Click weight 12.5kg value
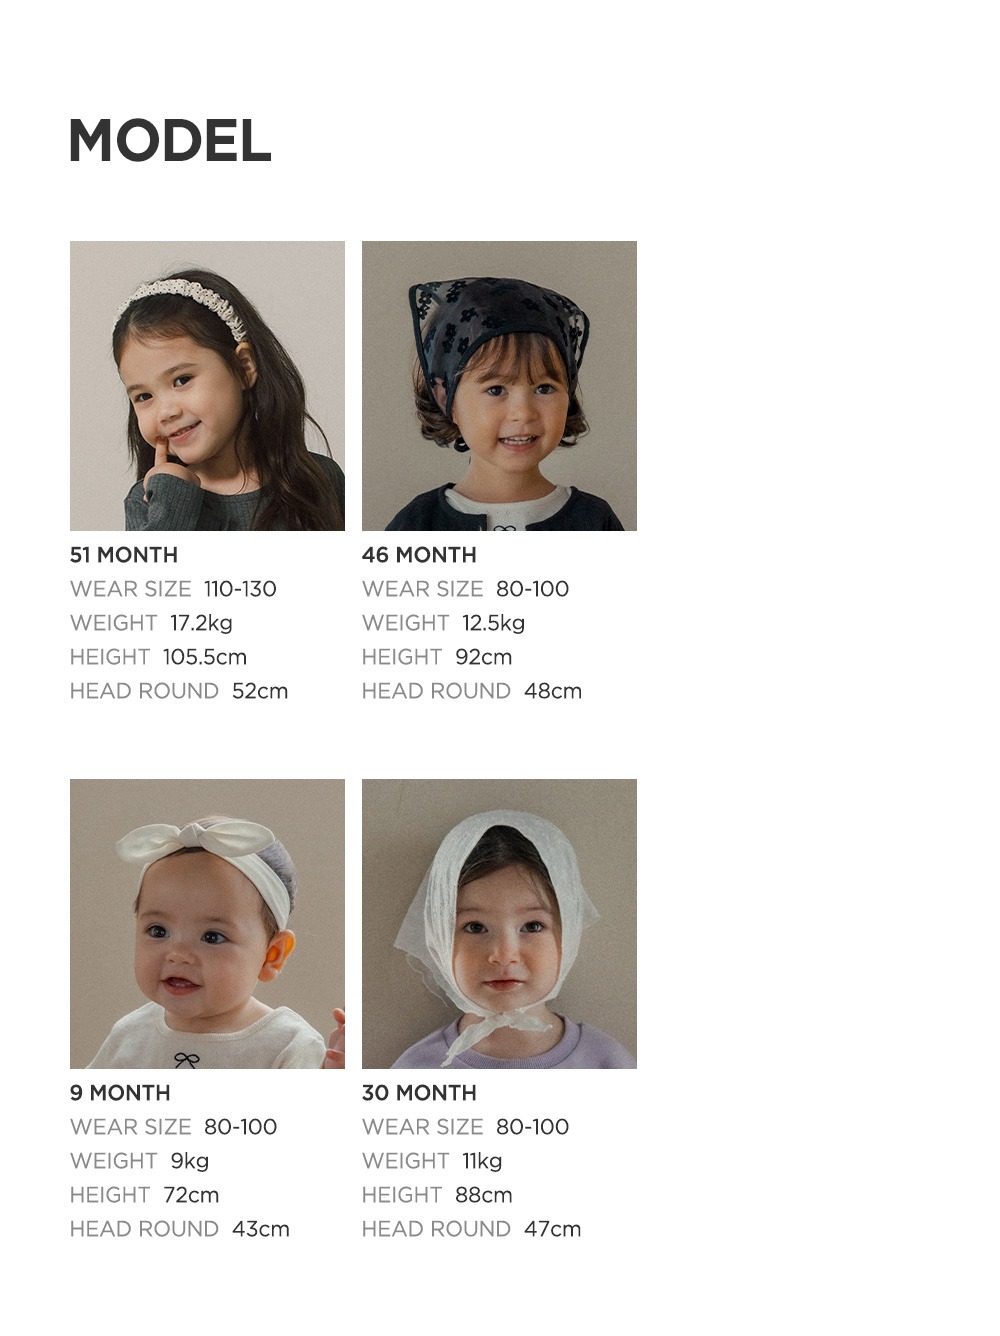Screen dimensions: 1000x1336 coord(493,623)
